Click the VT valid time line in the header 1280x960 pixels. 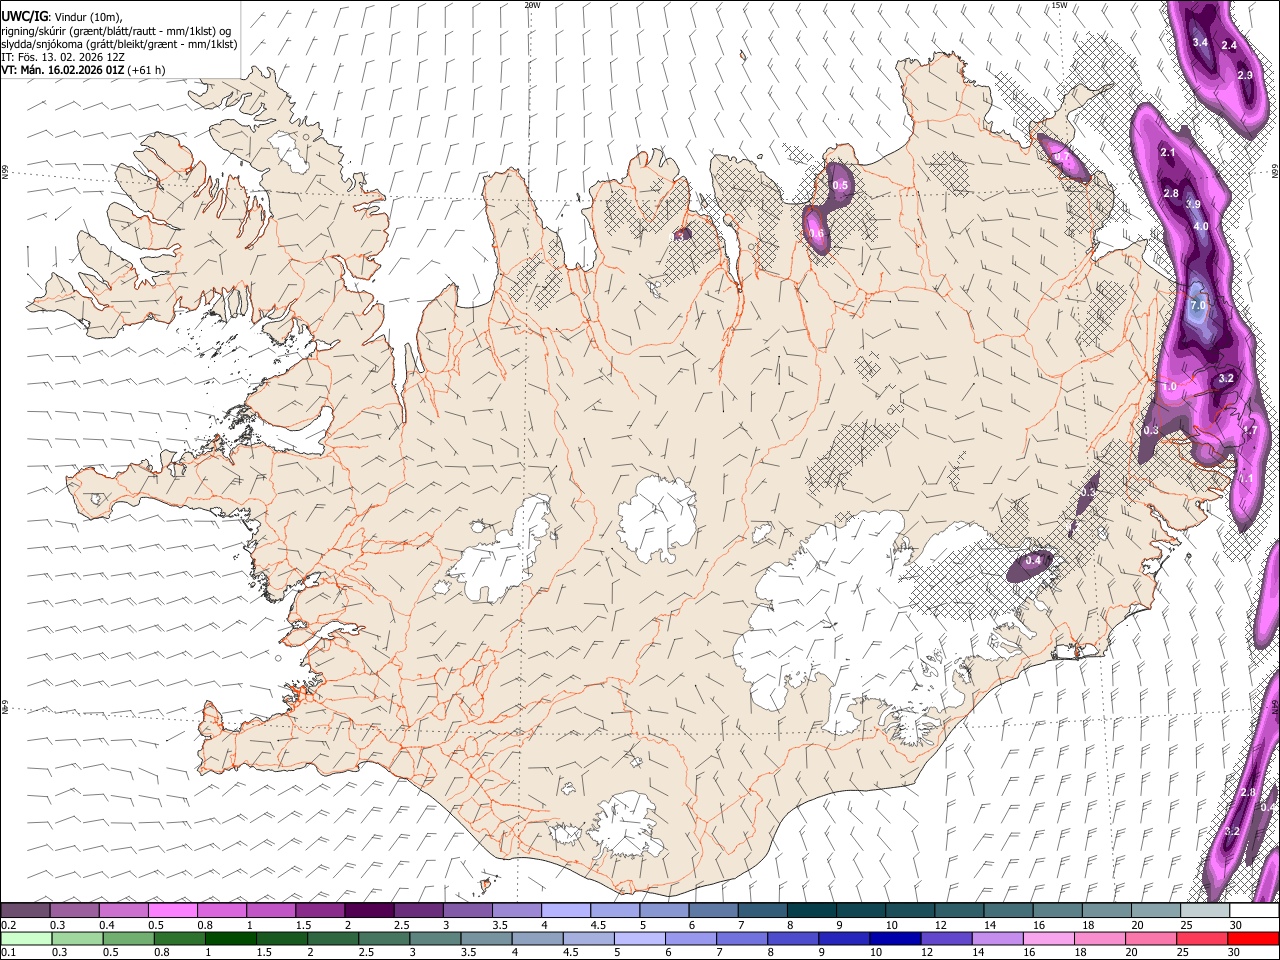pos(83,71)
